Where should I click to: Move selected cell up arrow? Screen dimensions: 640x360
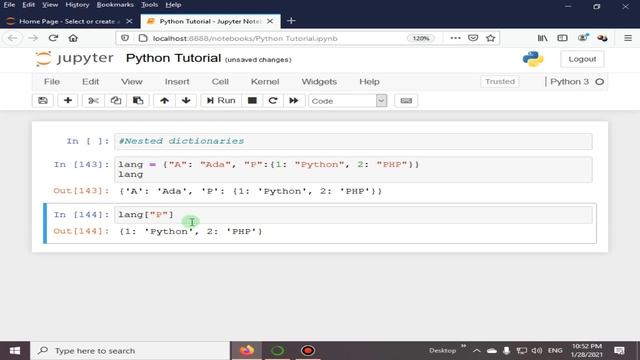[x=164, y=100]
